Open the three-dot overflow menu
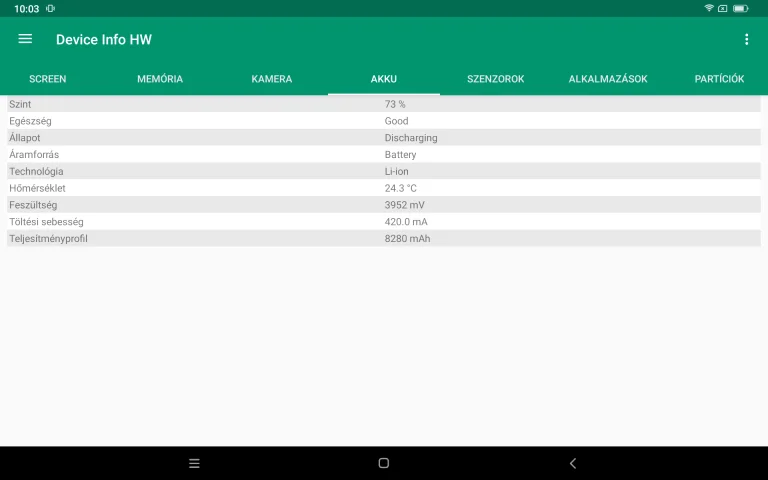Image resolution: width=768 pixels, height=480 pixels. point(746,39)
